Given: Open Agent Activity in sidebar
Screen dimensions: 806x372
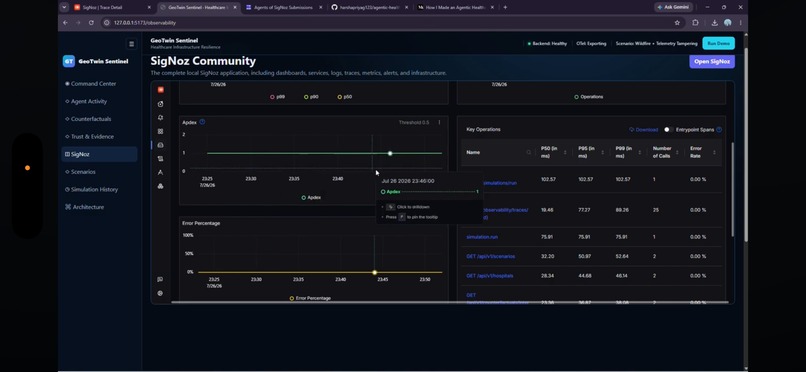Looking at the screenshot, I should tap(99, 101).
